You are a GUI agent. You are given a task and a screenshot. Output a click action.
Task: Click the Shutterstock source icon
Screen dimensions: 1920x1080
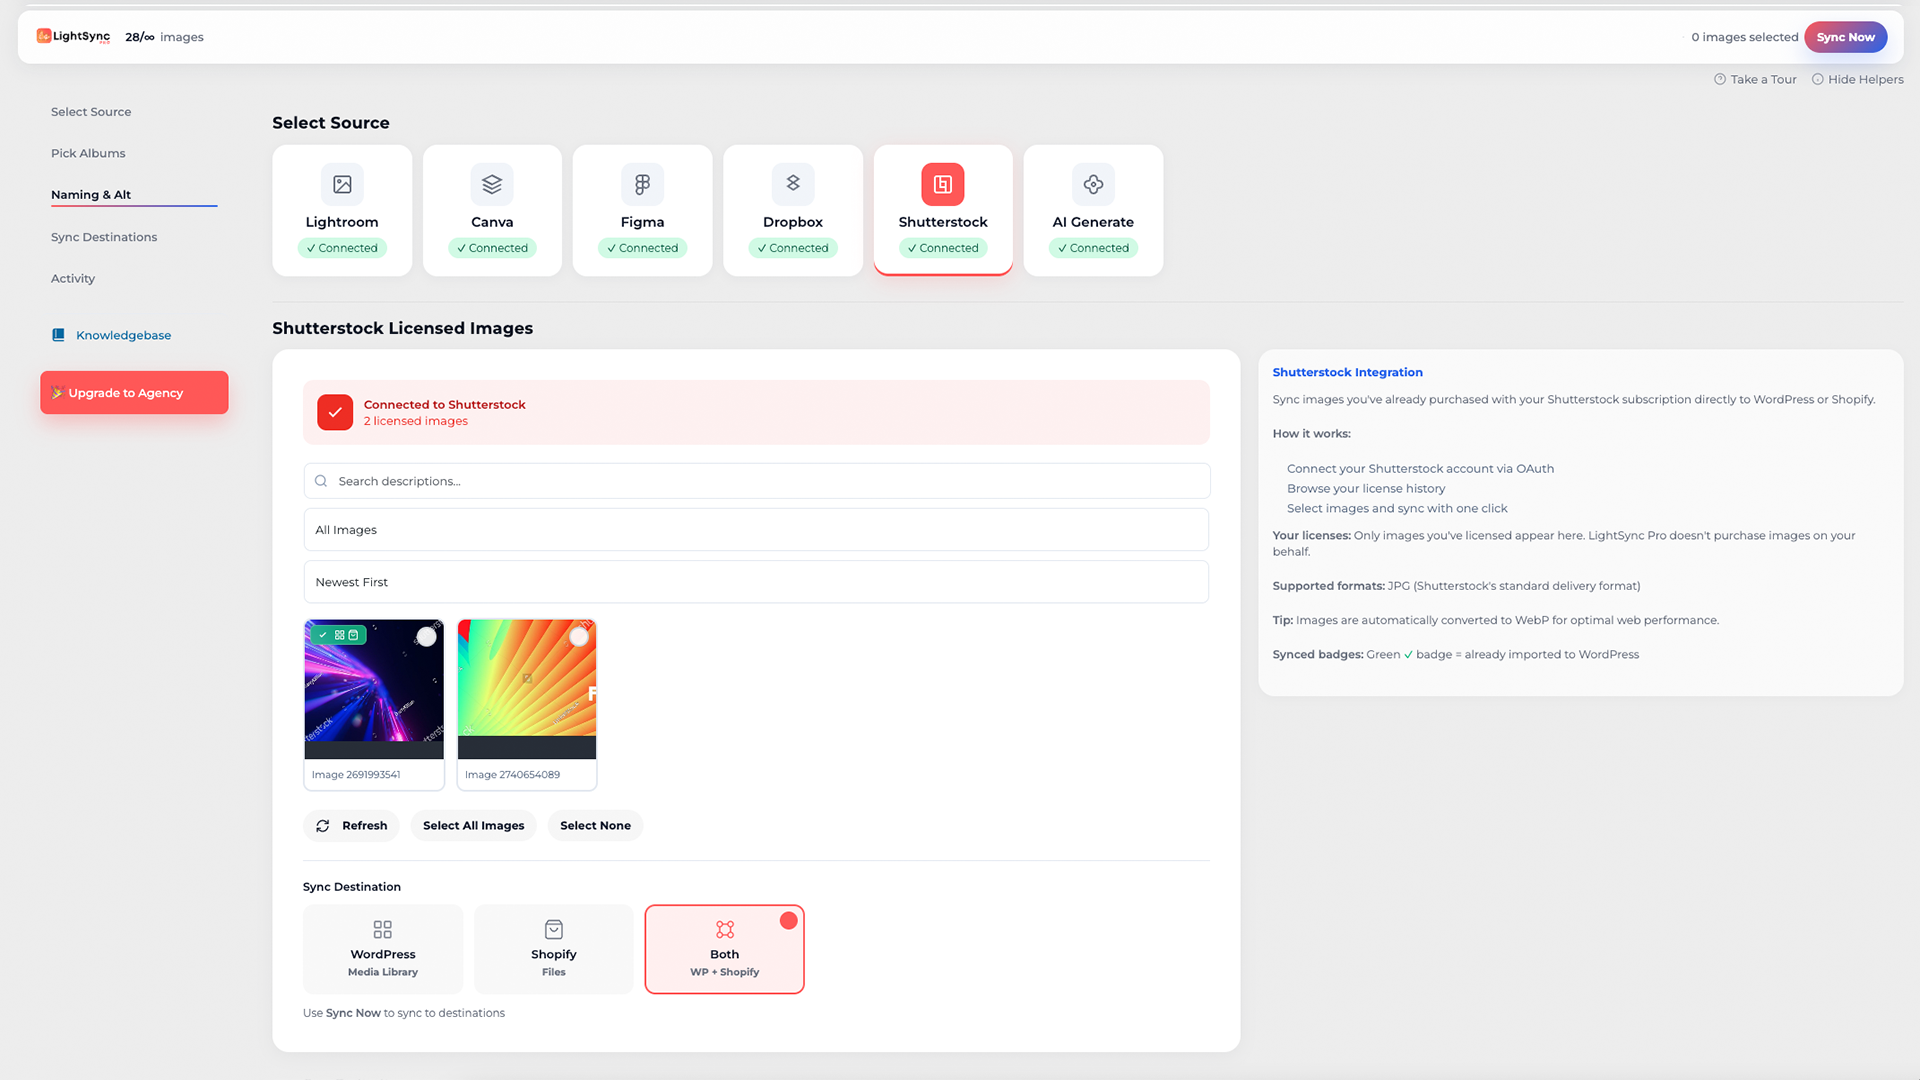click(942, 184)
